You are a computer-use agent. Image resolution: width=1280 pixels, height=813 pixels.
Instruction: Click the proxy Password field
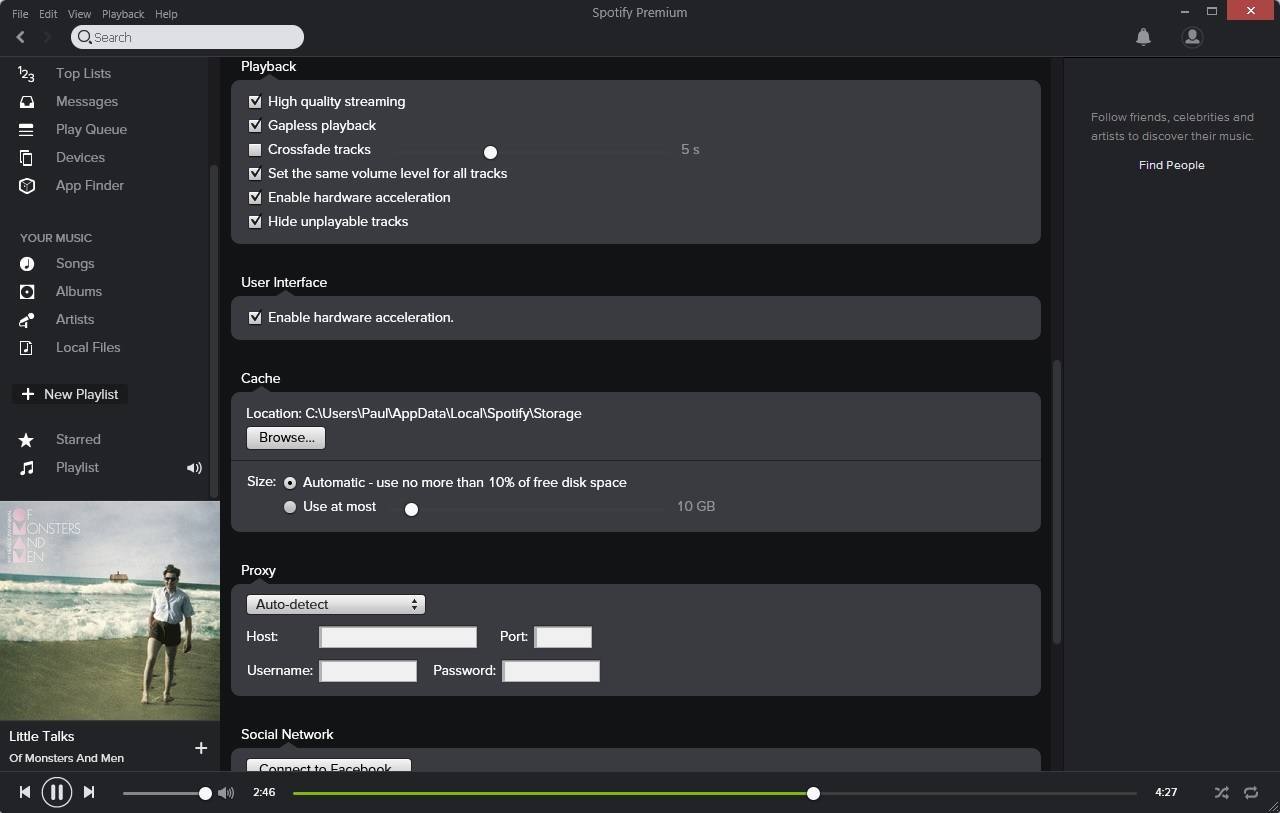551,671
